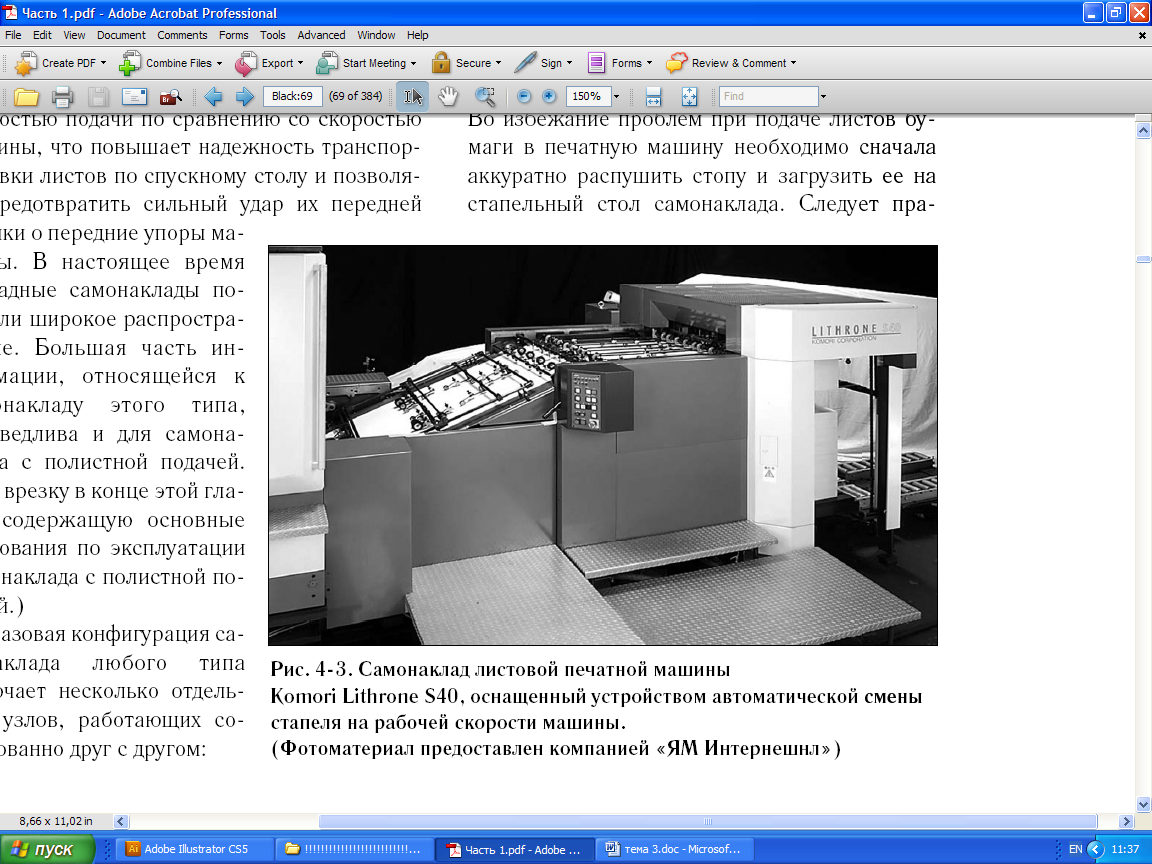Click the Windows Start button пуск

pyautogui.click(x=47, y=849)
